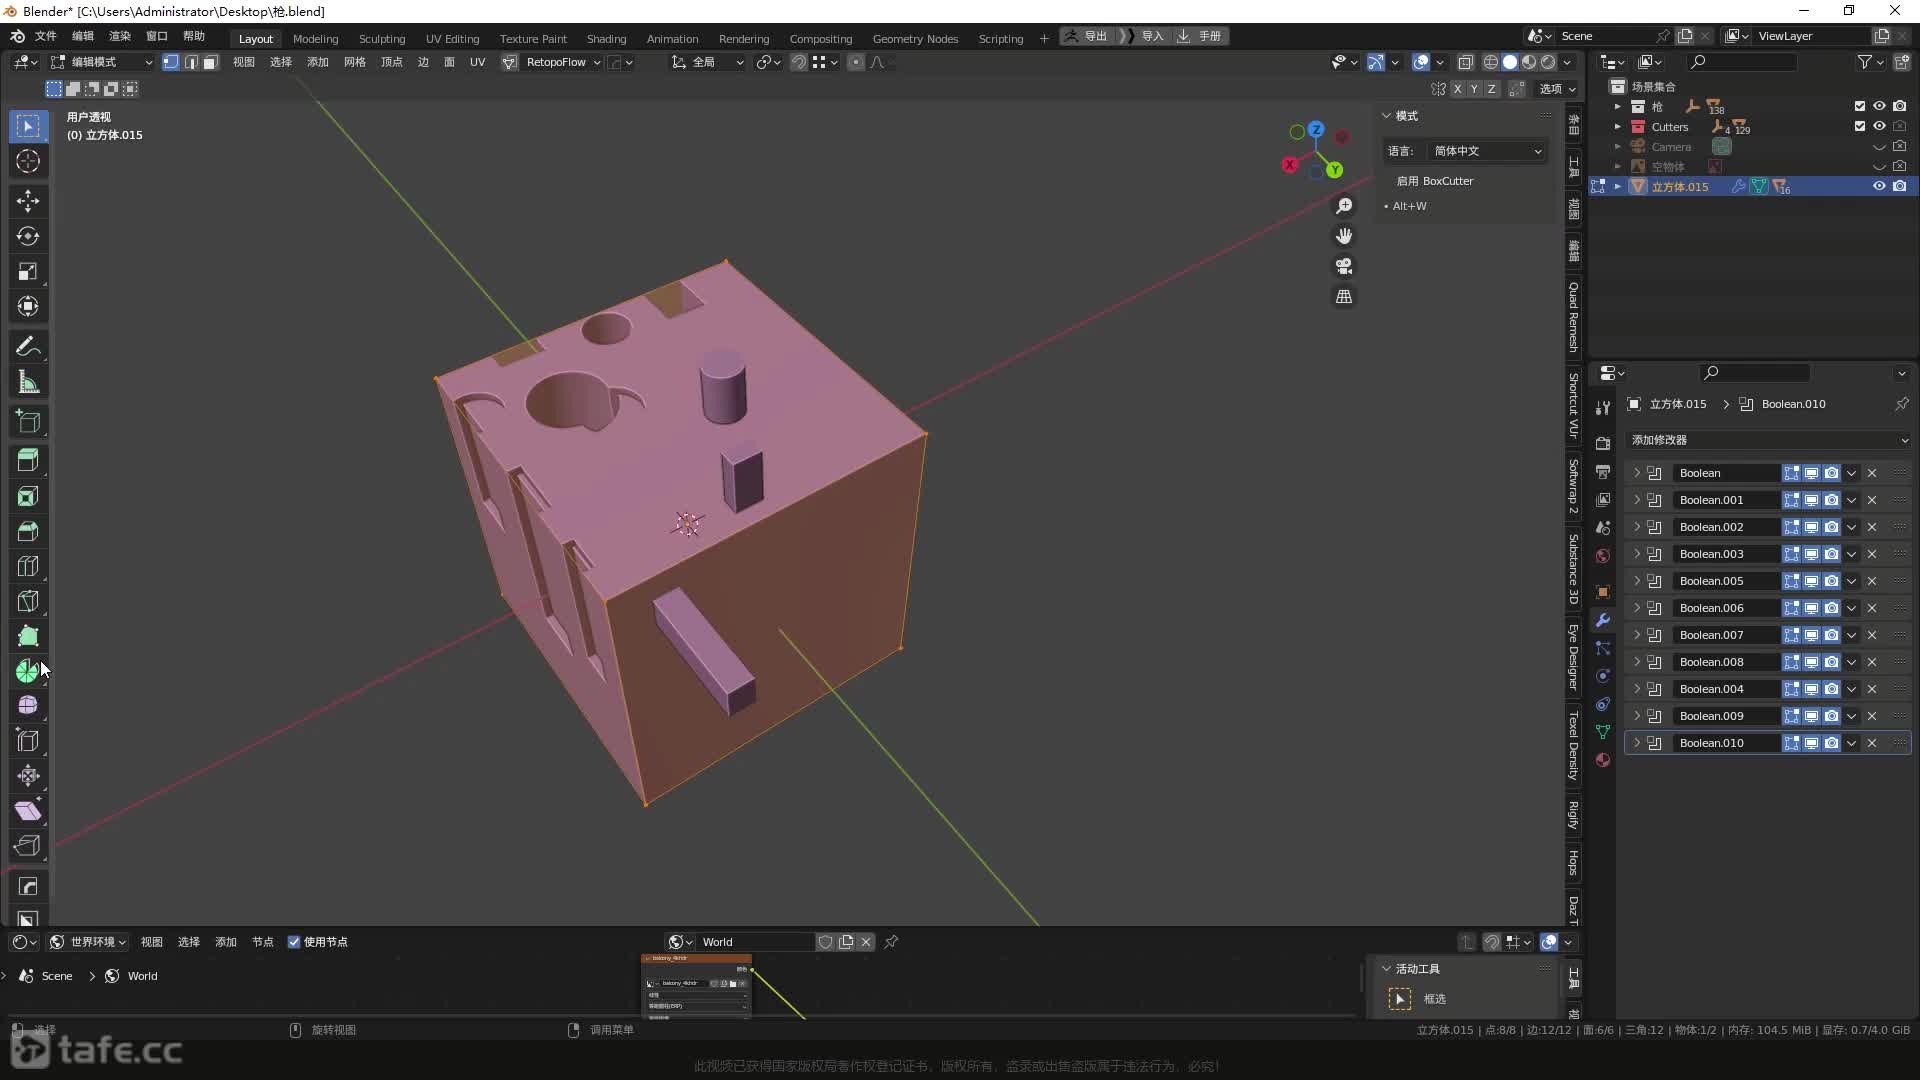Switch to edge select mode

191,62
